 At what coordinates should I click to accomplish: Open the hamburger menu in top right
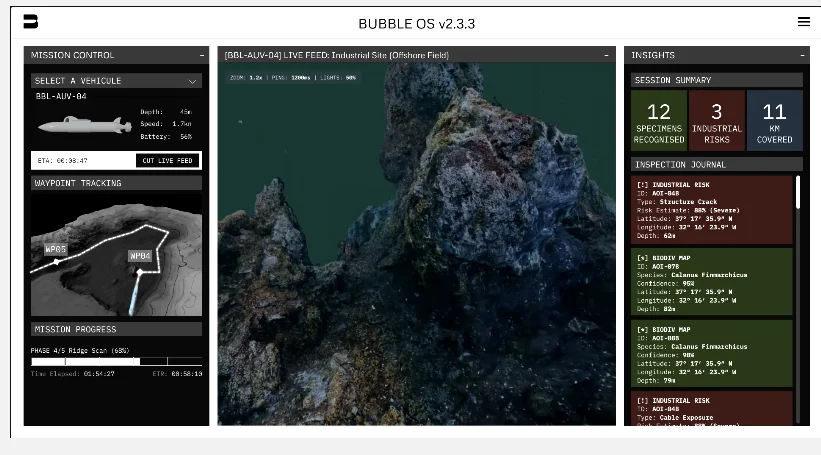(803, 22)
